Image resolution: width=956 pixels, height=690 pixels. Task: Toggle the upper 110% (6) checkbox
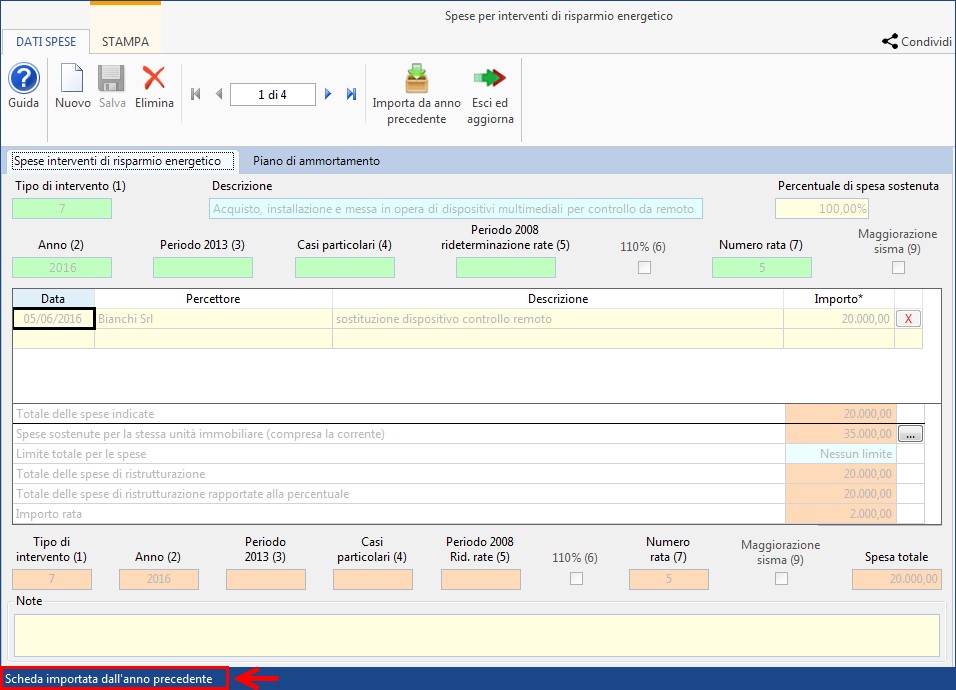pyautogui.click(x=644, y=268)
